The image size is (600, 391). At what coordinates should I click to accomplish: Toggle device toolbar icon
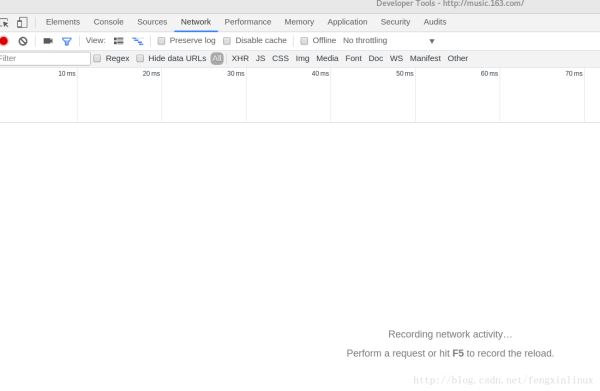point(22,22)
